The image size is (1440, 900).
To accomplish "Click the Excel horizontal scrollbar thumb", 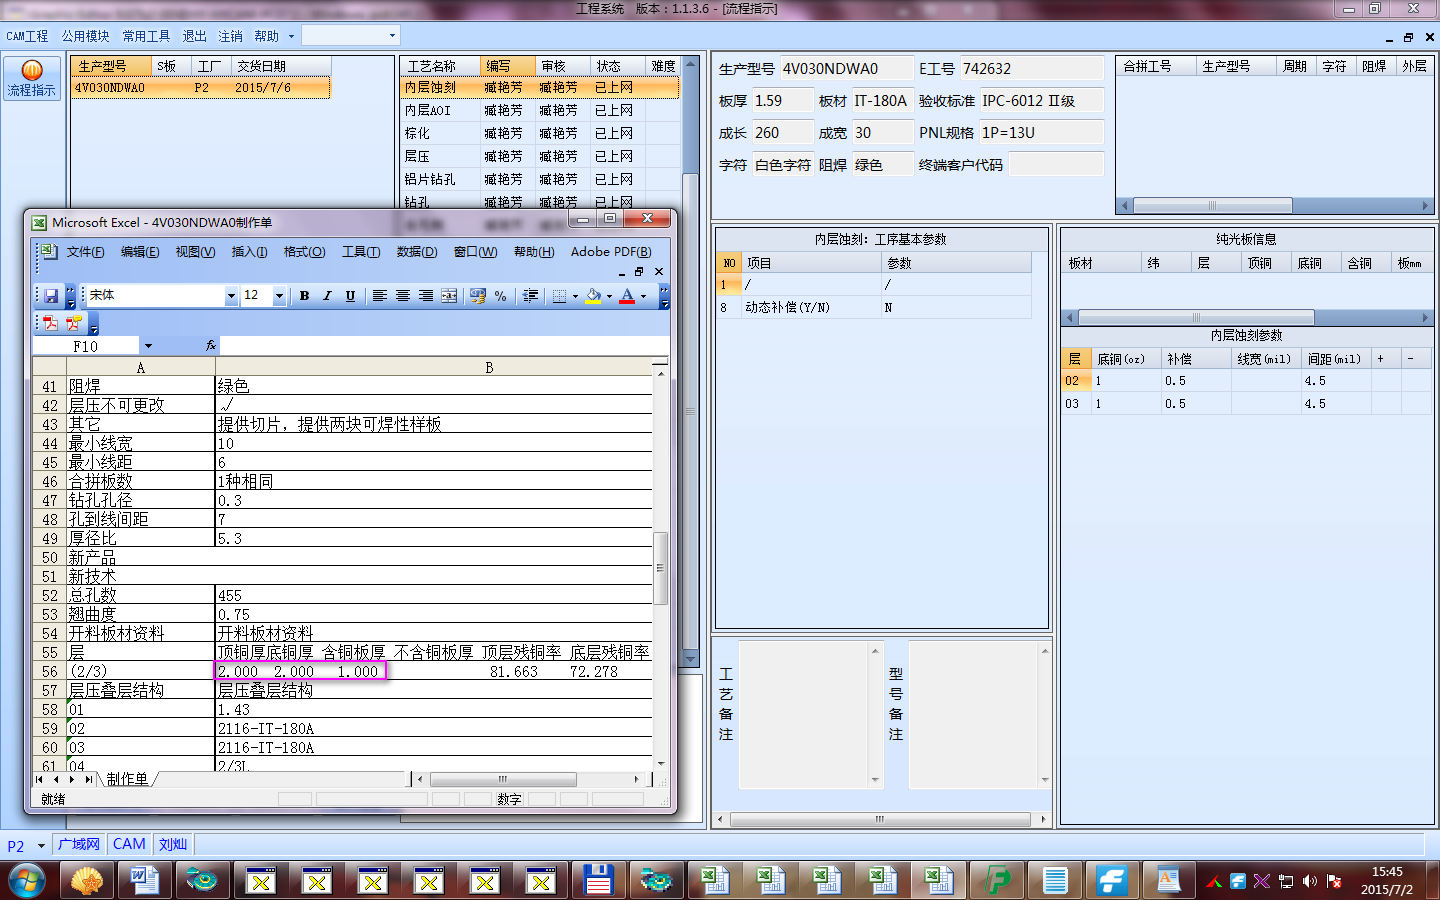I will tap(503, 779).
